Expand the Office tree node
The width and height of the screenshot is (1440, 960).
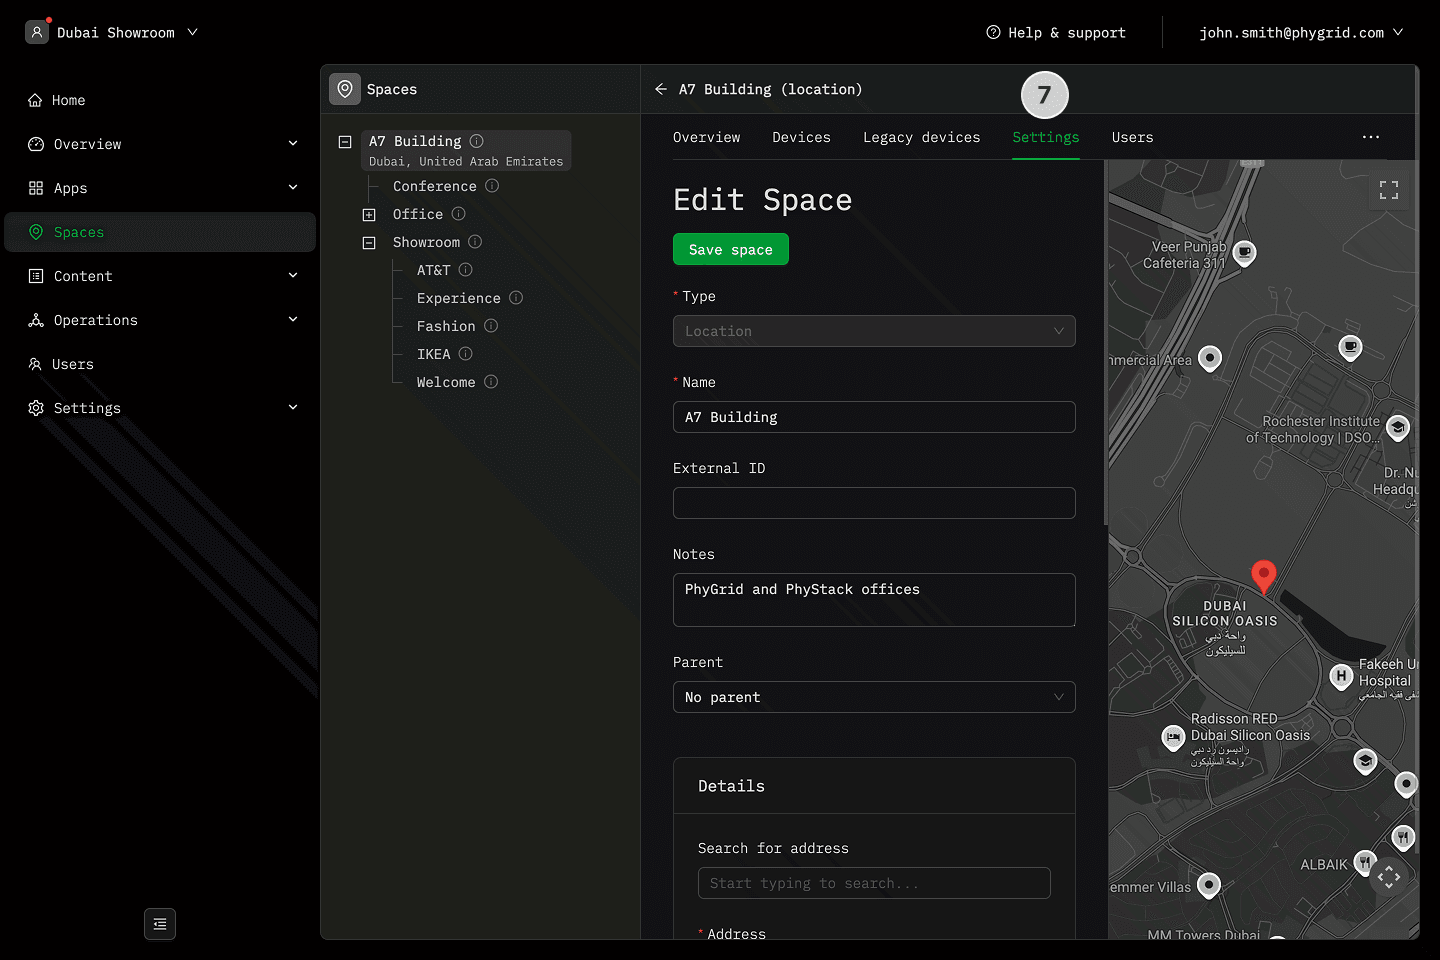click(369, 215)
